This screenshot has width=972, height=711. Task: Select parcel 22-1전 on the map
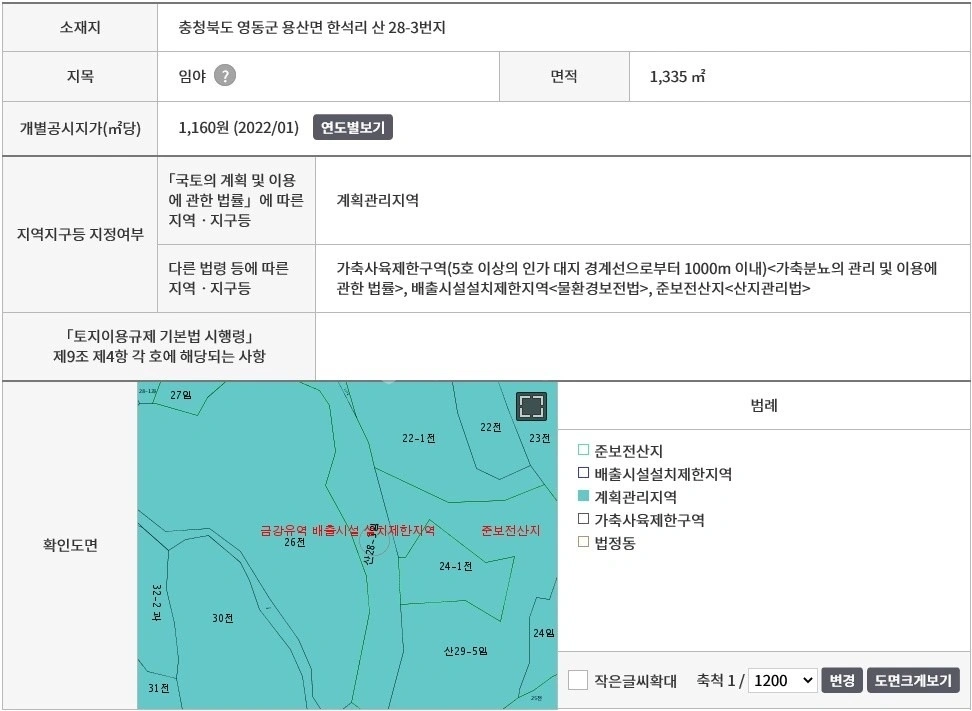tap(418, 438)
